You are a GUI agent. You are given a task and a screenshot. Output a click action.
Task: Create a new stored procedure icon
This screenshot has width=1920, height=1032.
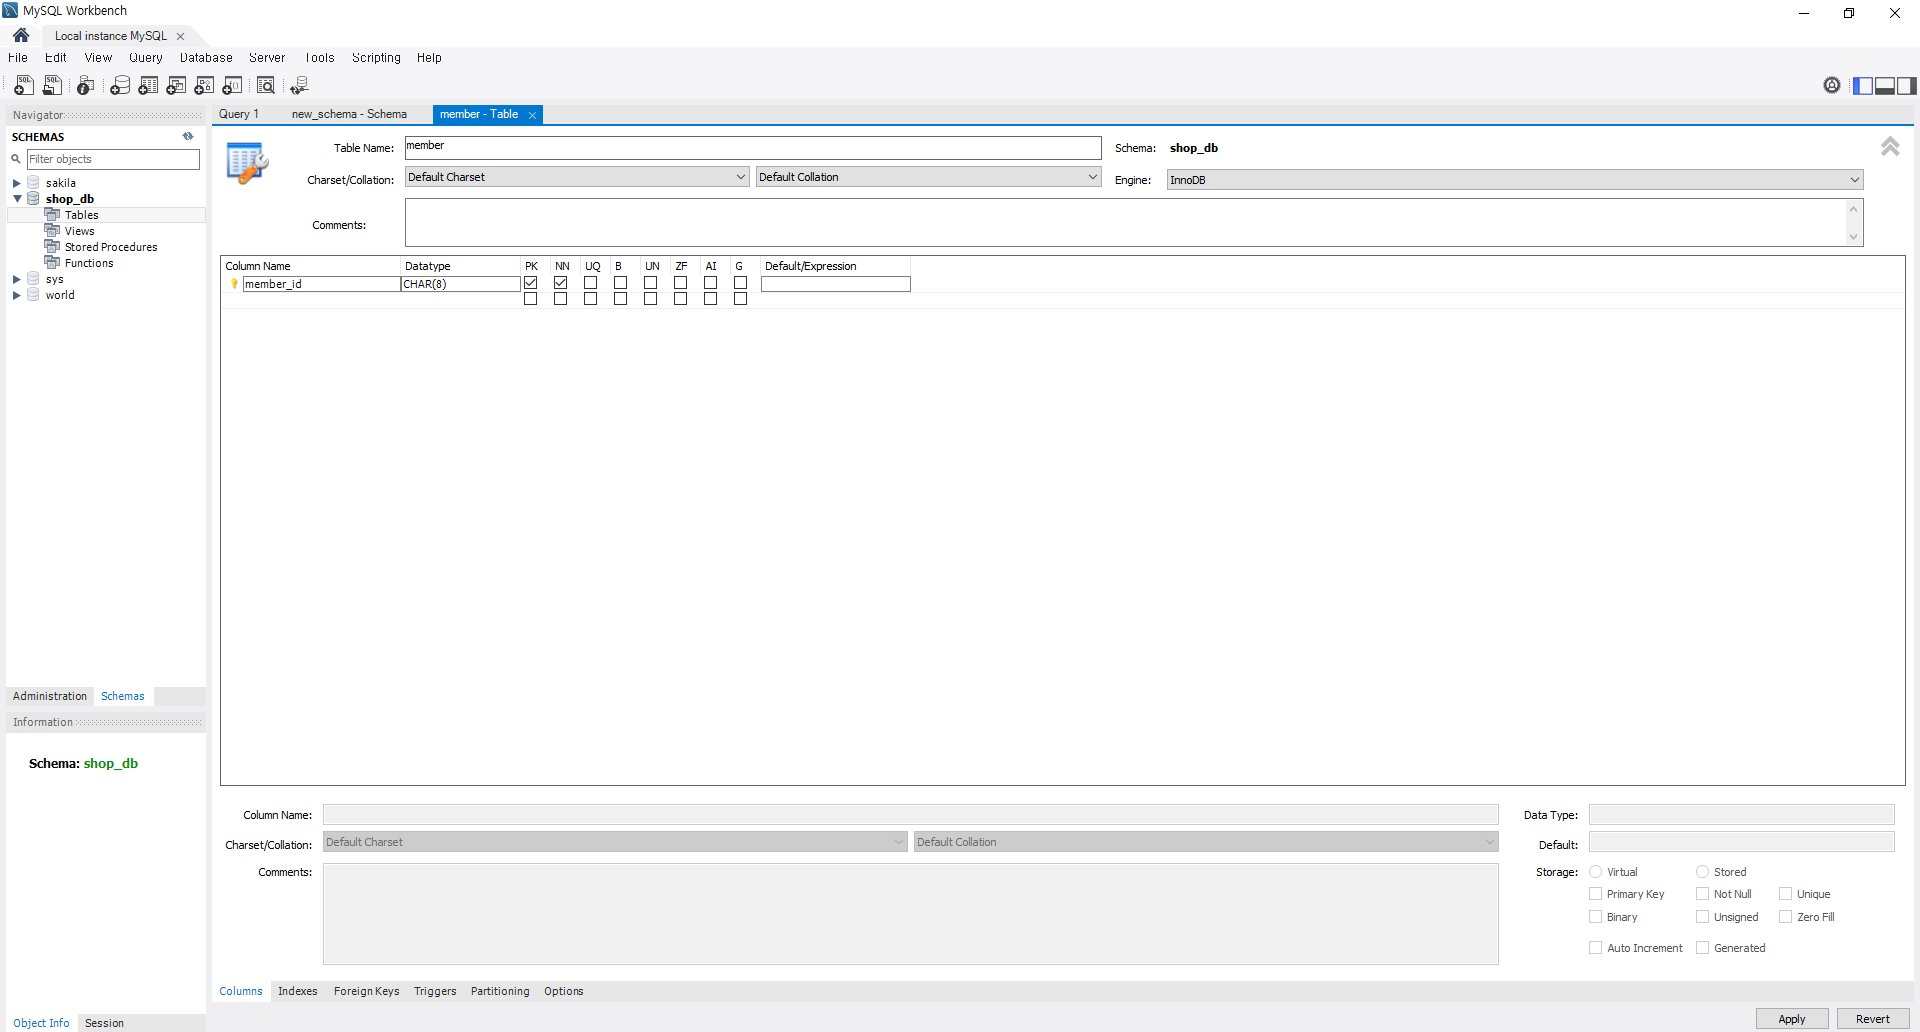click(x=204, y=86)
